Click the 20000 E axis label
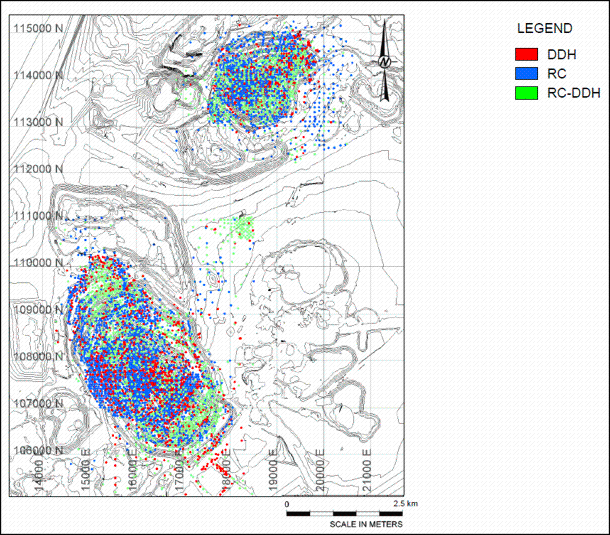 320,470
